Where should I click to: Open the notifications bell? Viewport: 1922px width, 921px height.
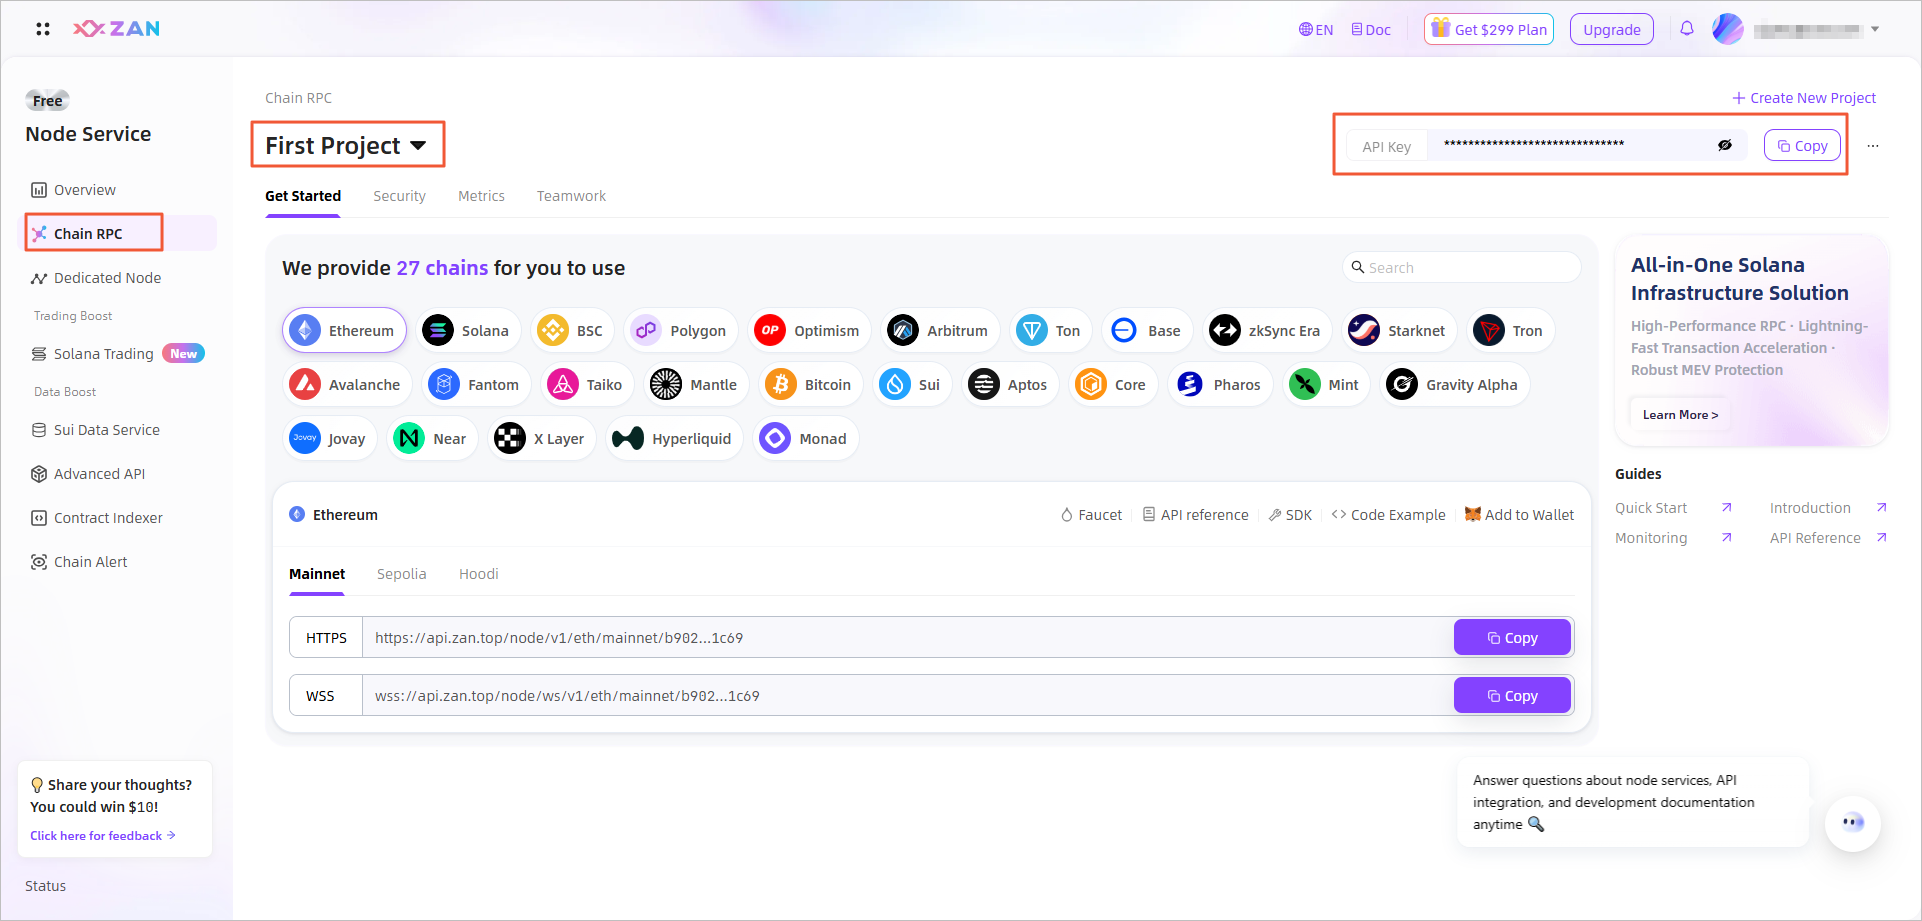pos(1687,29)
